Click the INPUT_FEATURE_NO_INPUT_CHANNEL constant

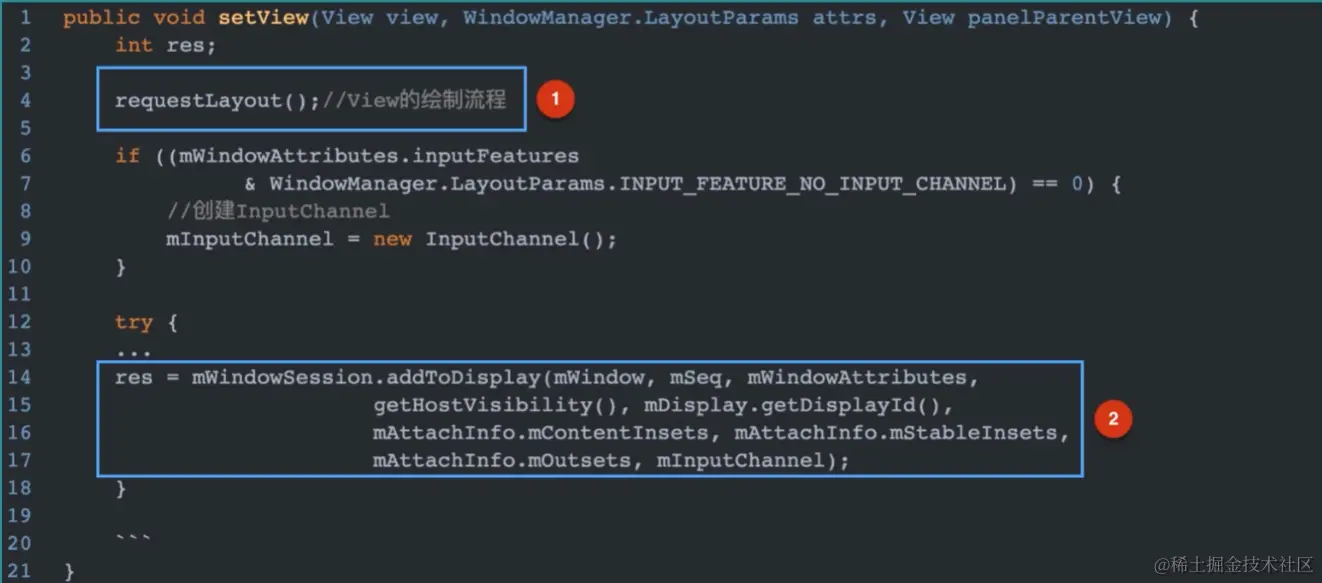point(812,184)
